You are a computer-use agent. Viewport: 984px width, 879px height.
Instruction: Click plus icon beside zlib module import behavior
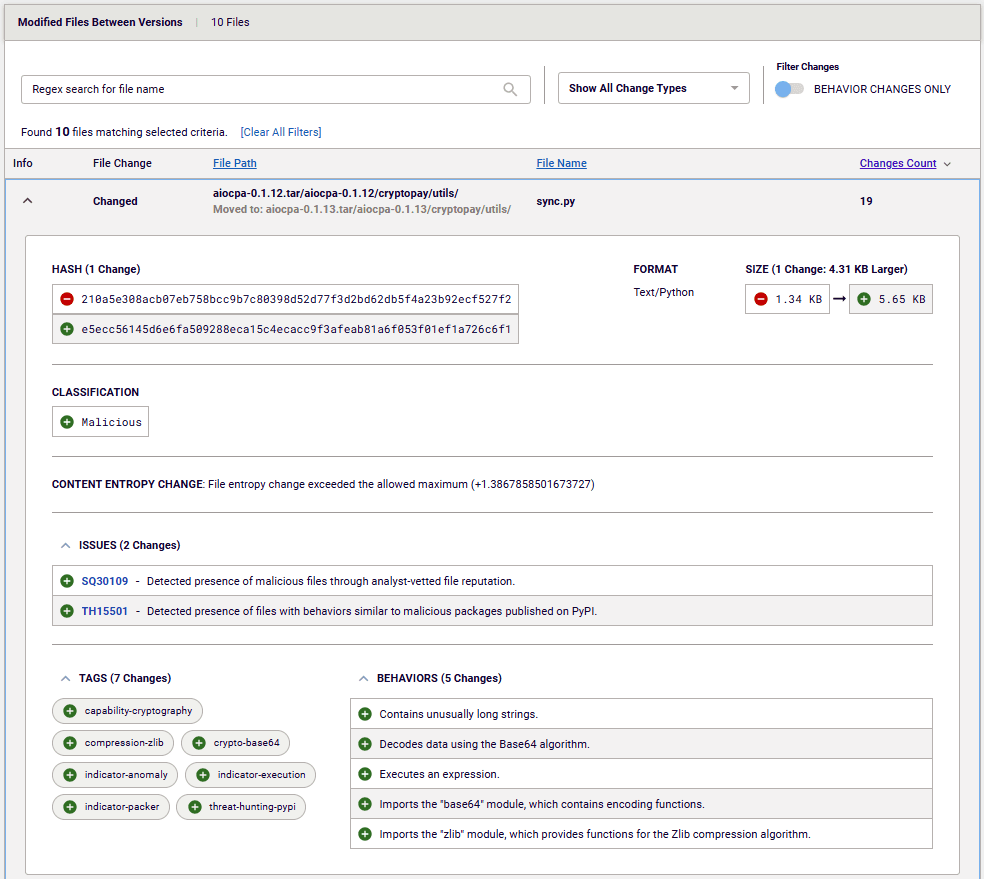(x=365, y=834)
